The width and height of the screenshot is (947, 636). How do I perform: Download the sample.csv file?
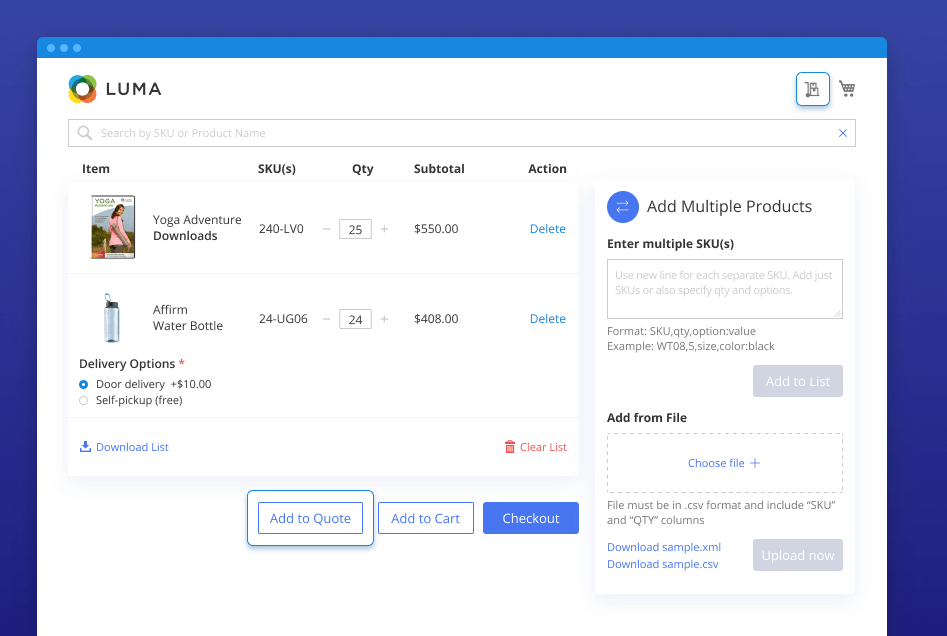pyautogui.click(x=662, y=564)
